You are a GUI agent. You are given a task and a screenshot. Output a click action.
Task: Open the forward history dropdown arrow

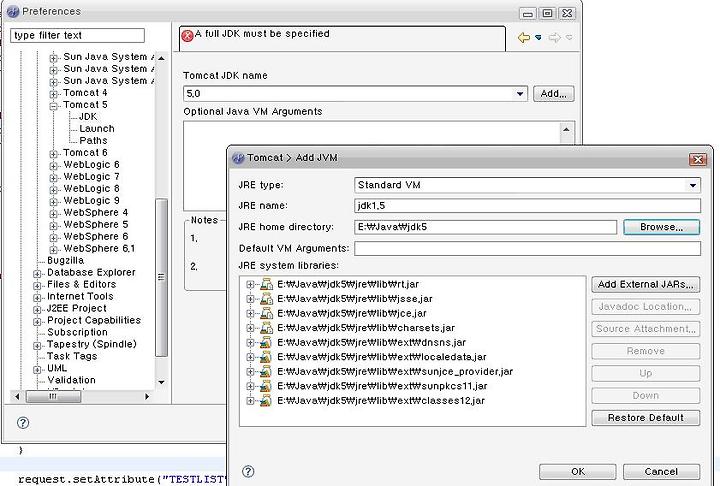[569, 37]
